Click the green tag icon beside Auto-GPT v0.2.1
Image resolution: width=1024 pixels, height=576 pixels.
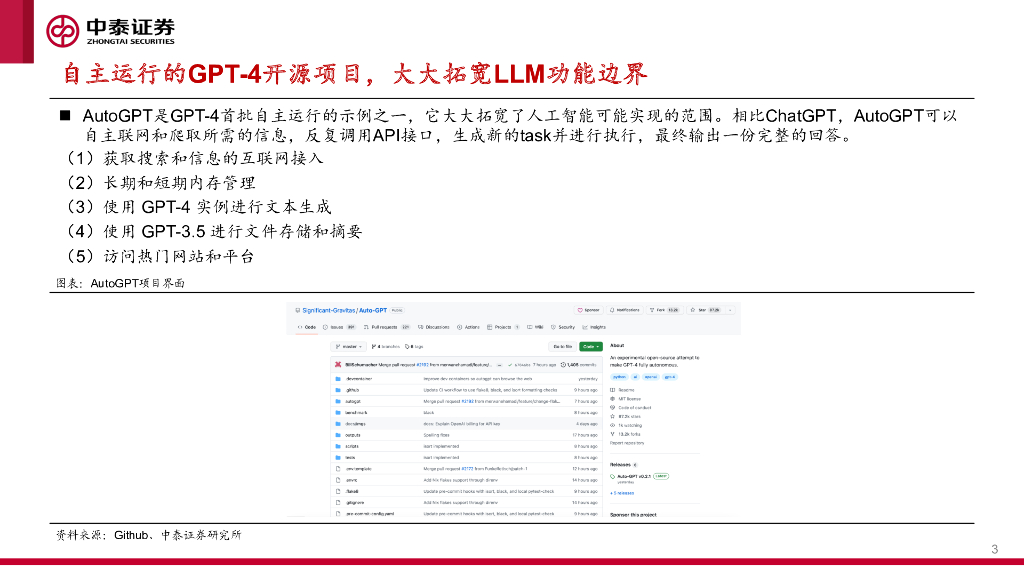(x=613, y=476)
